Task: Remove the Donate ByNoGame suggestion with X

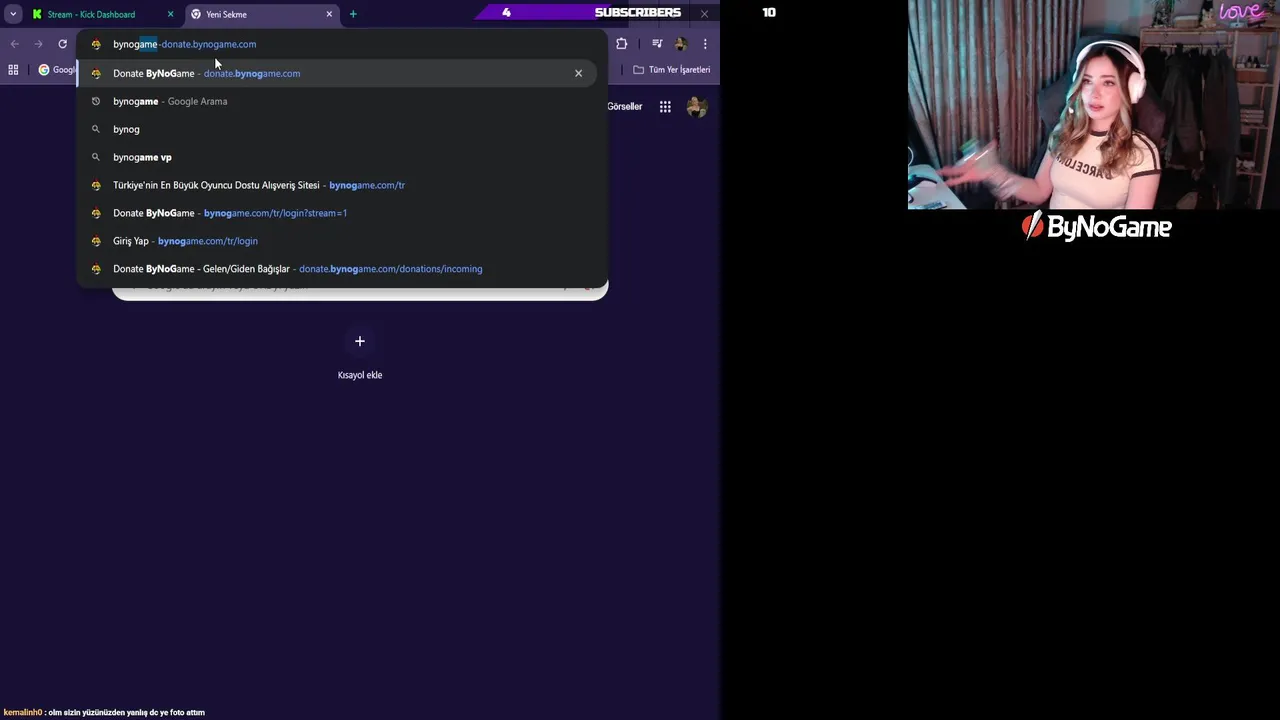Action: [578, 73]
